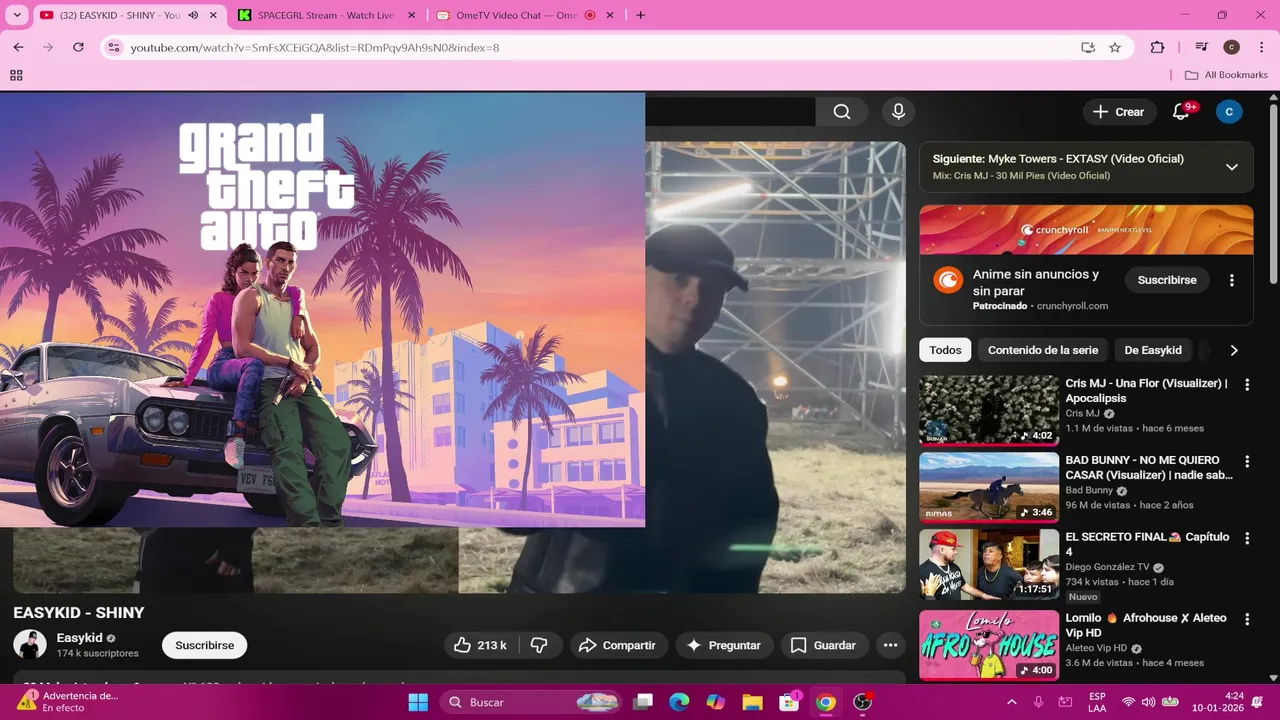
Task: Open Chrome media controls icon
Action: pos(1201,47)
